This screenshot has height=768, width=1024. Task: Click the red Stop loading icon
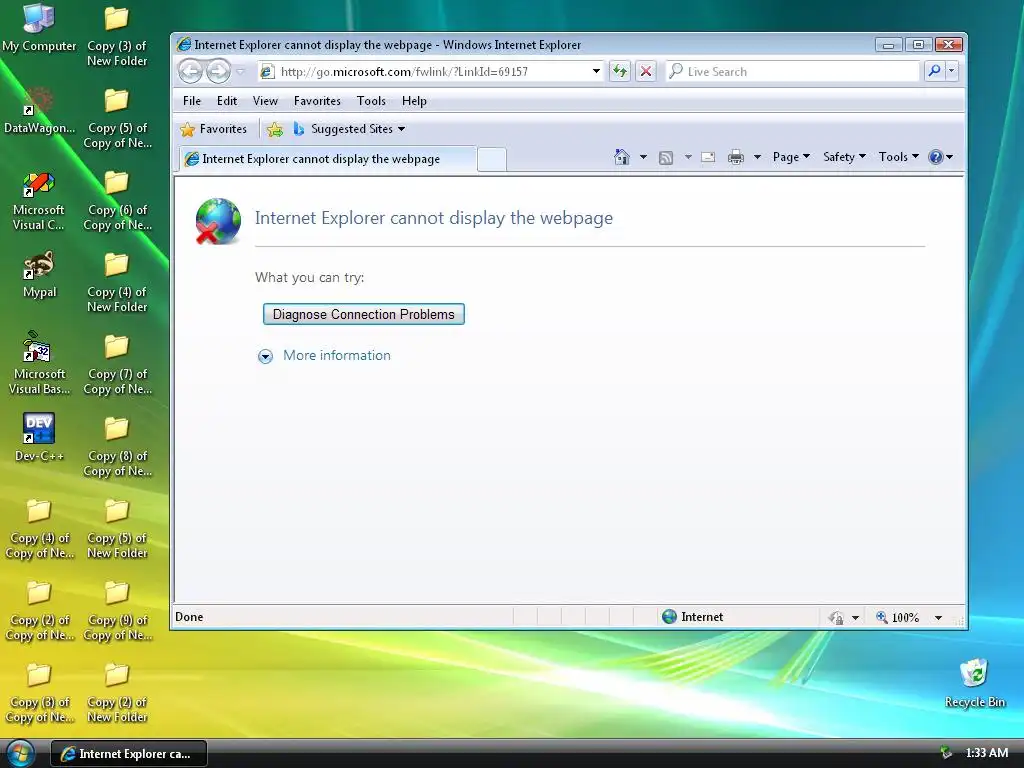[x=646, y=71]
